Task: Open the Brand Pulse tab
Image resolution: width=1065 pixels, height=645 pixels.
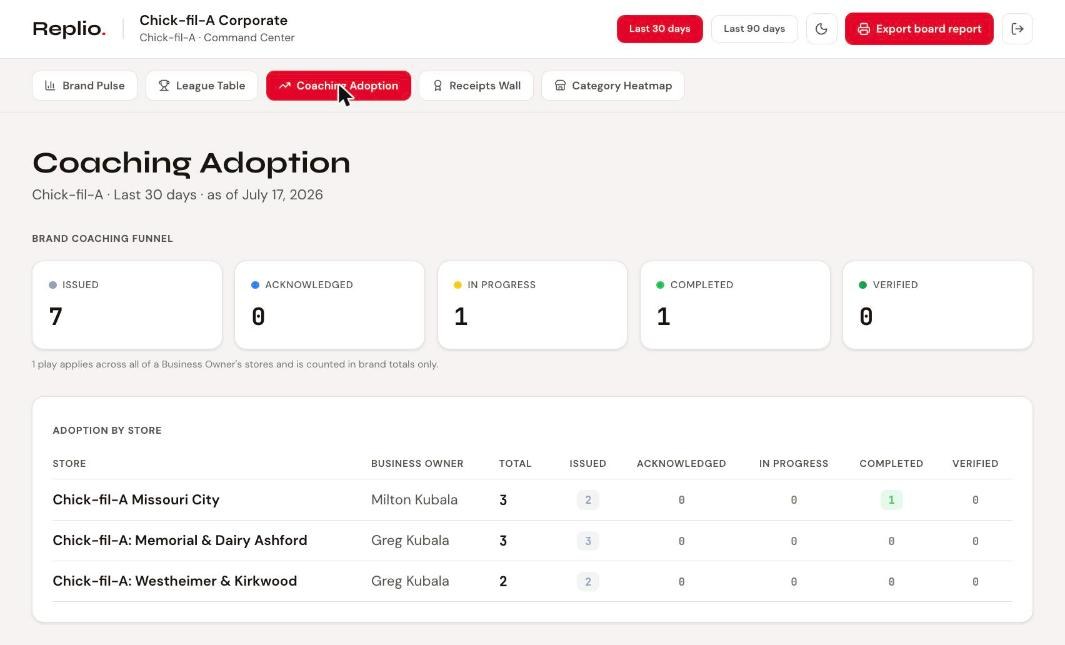Action: click(x=85, y=86)
